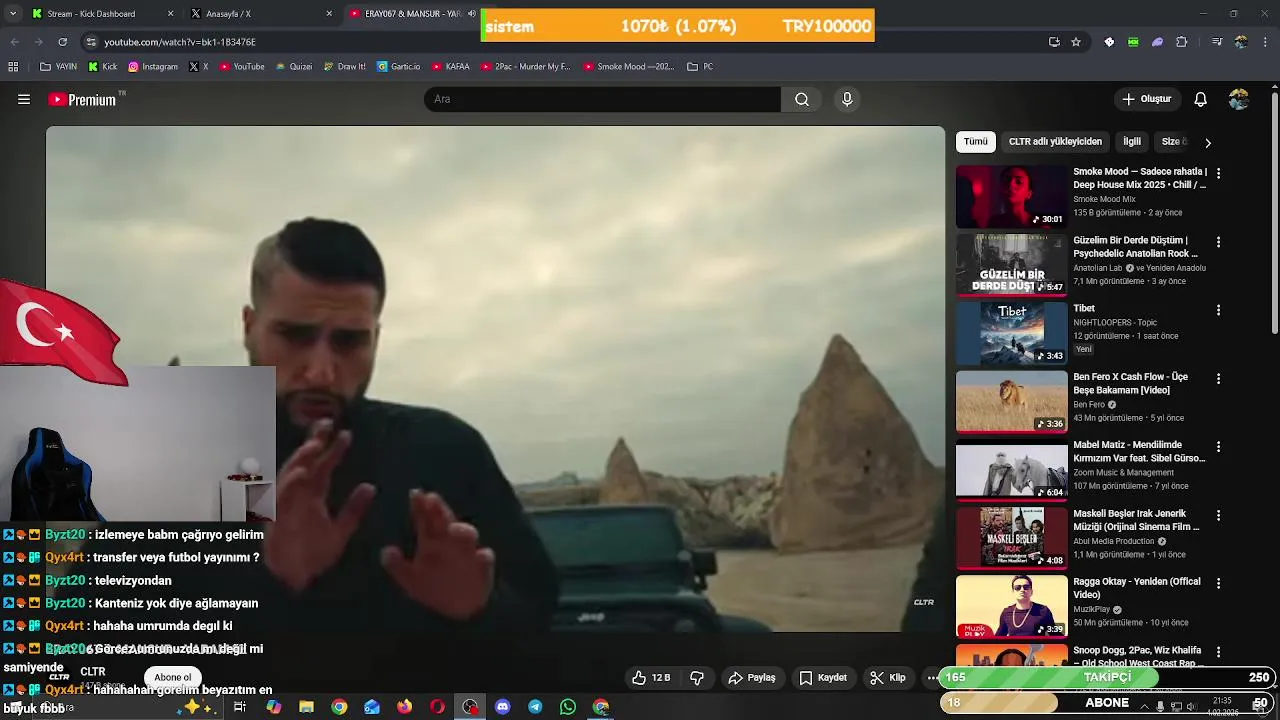Open File Explorer from the taskbar
Viewport: 1280px width, 720px height.
tap(306, 707)
